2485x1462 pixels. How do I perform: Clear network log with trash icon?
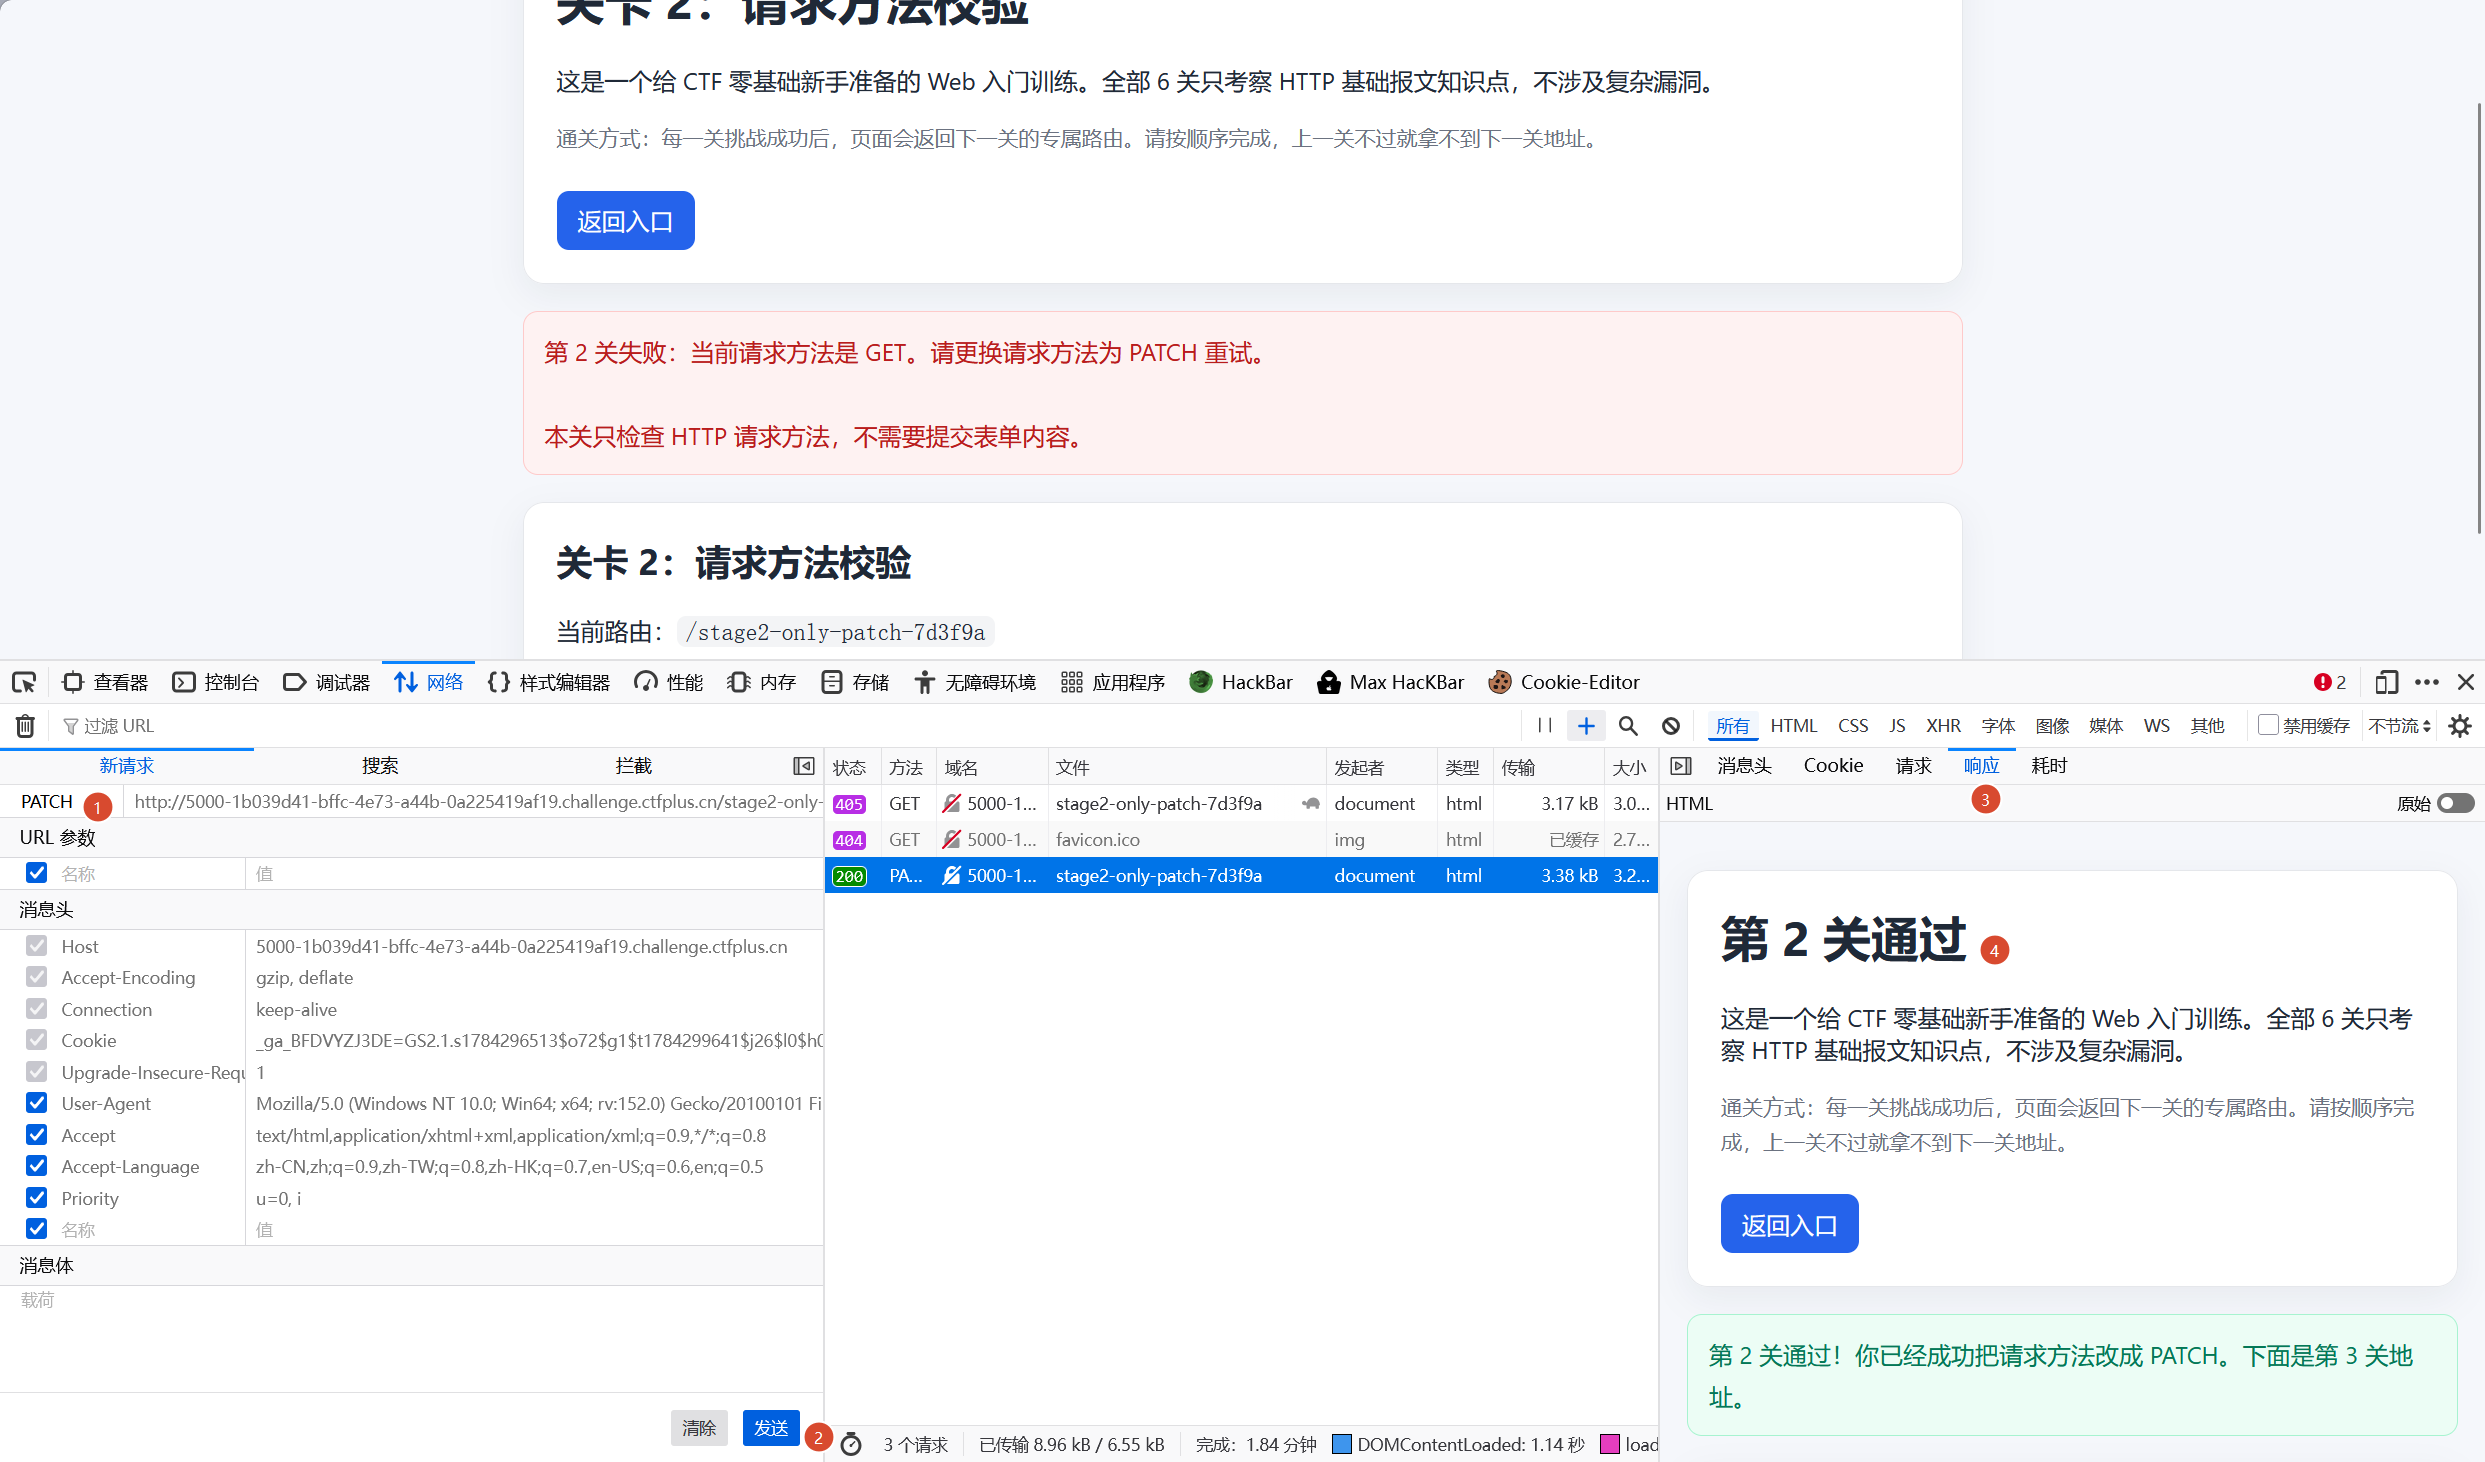point(25,726)
